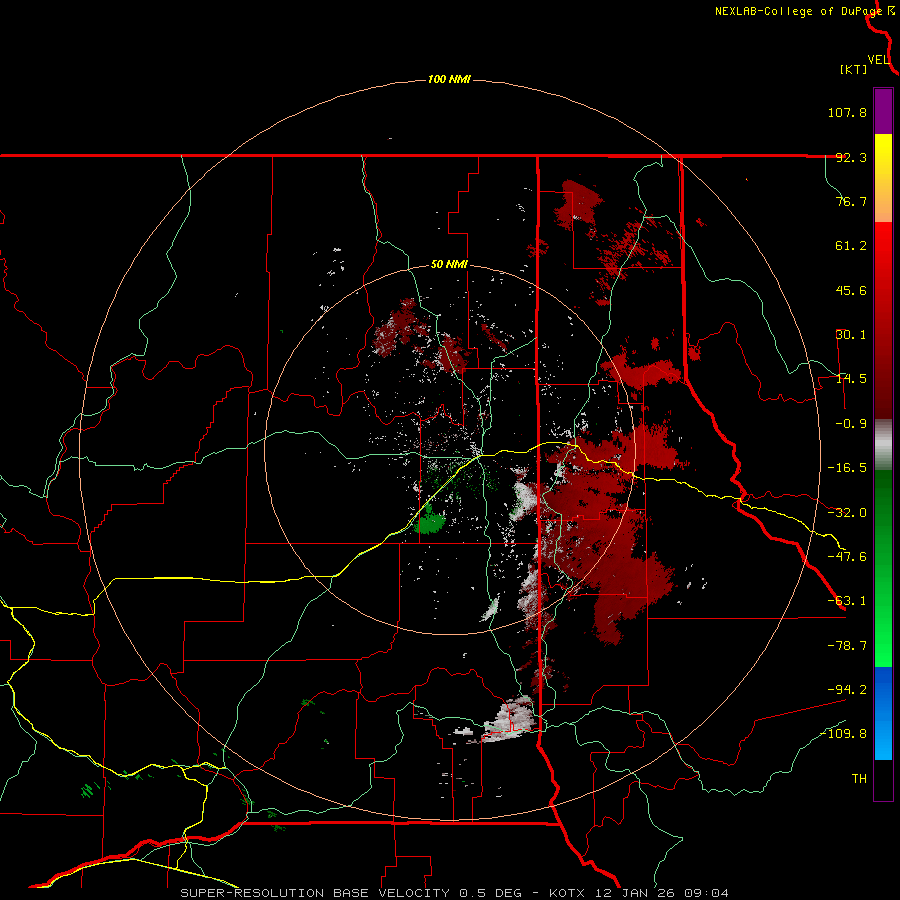Viewport: 900px width, 900px height.
Task: Click the SUPER-RESOLUTION BASE VELOCITY caption text
Action: click(x=454, y=893)
